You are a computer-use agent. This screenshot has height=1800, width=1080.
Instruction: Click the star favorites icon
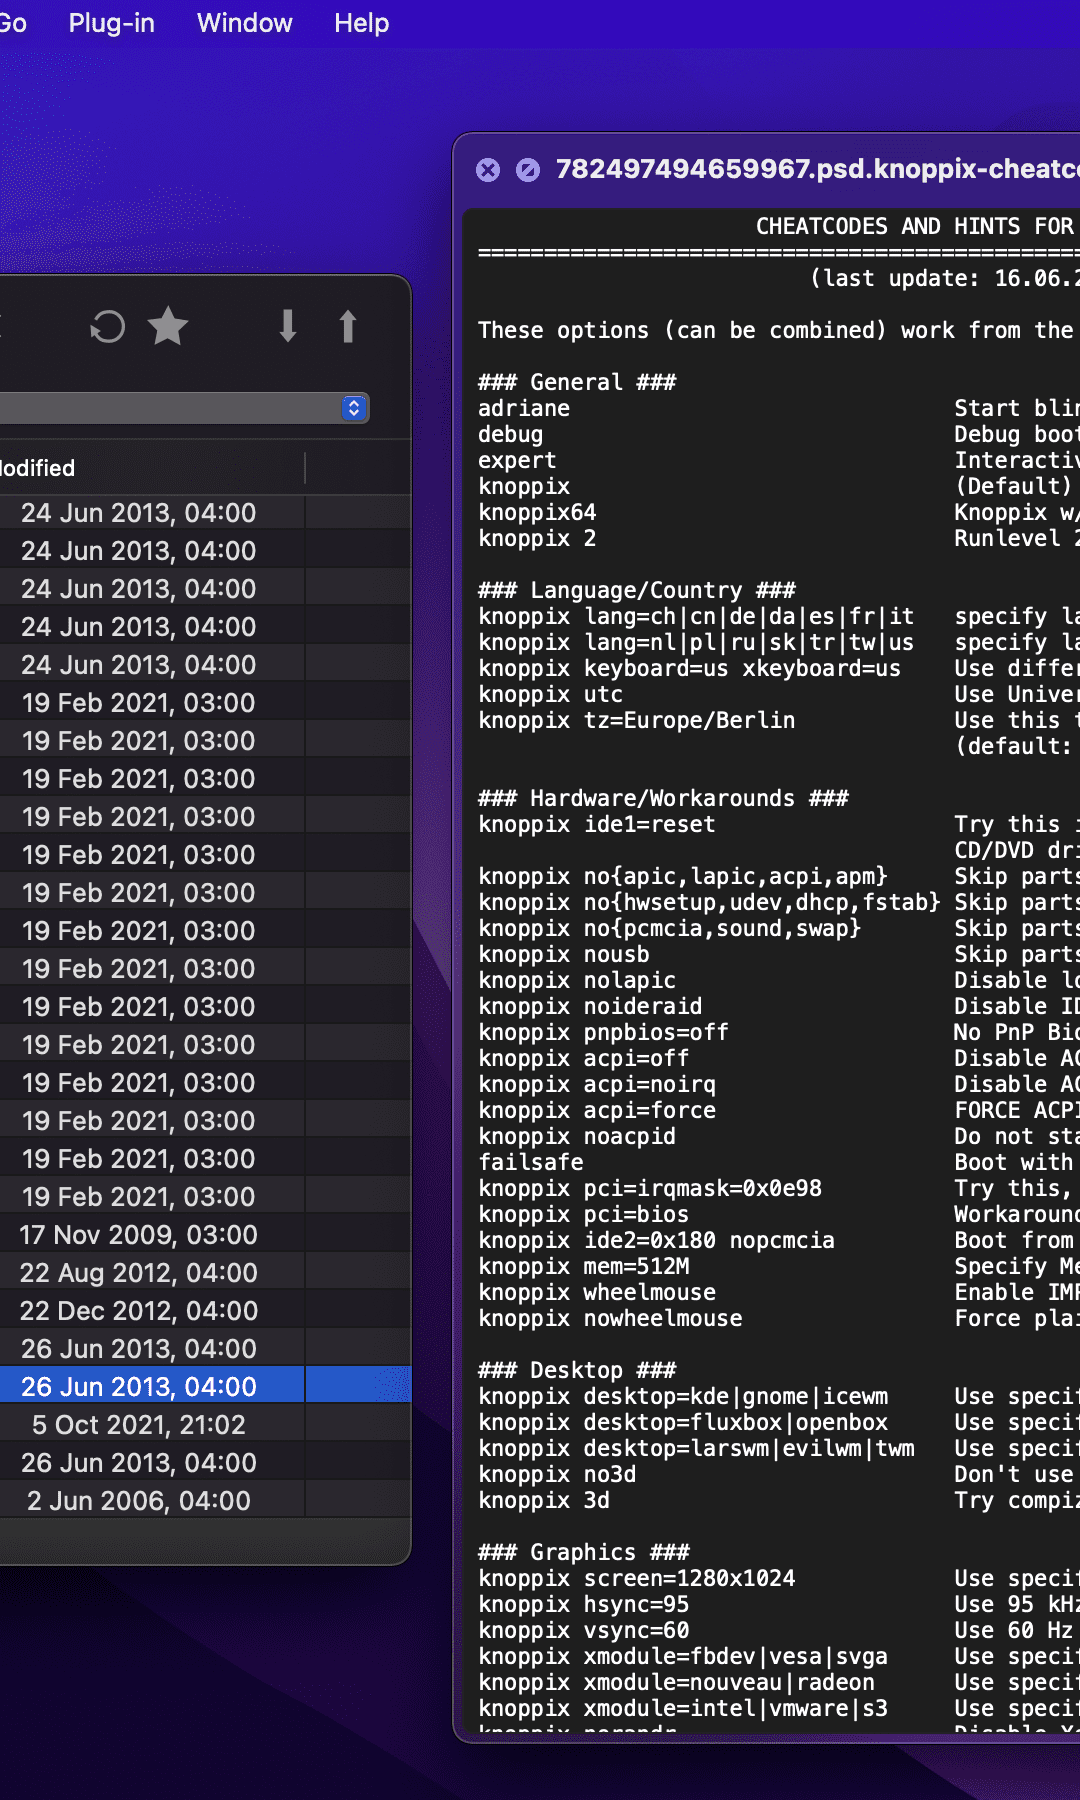click(168, 327)
